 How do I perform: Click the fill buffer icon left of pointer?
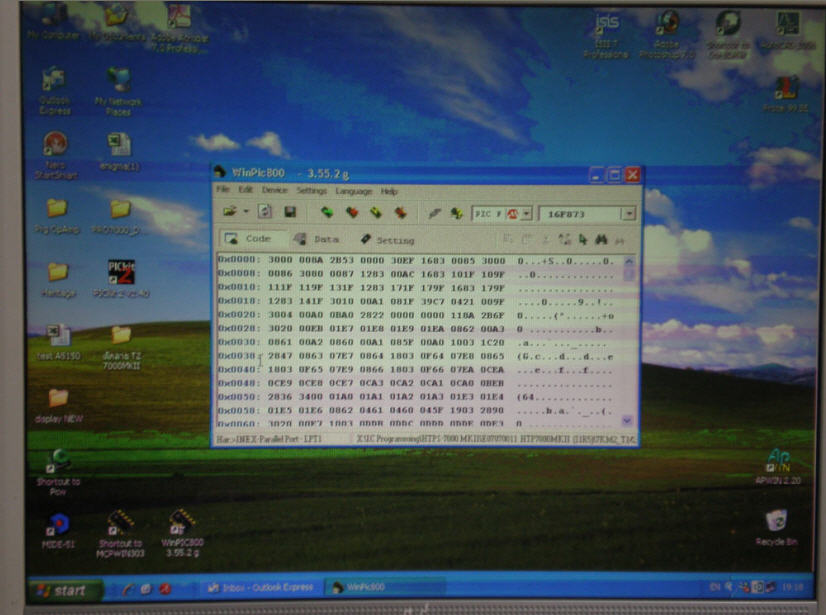[565, 240]
